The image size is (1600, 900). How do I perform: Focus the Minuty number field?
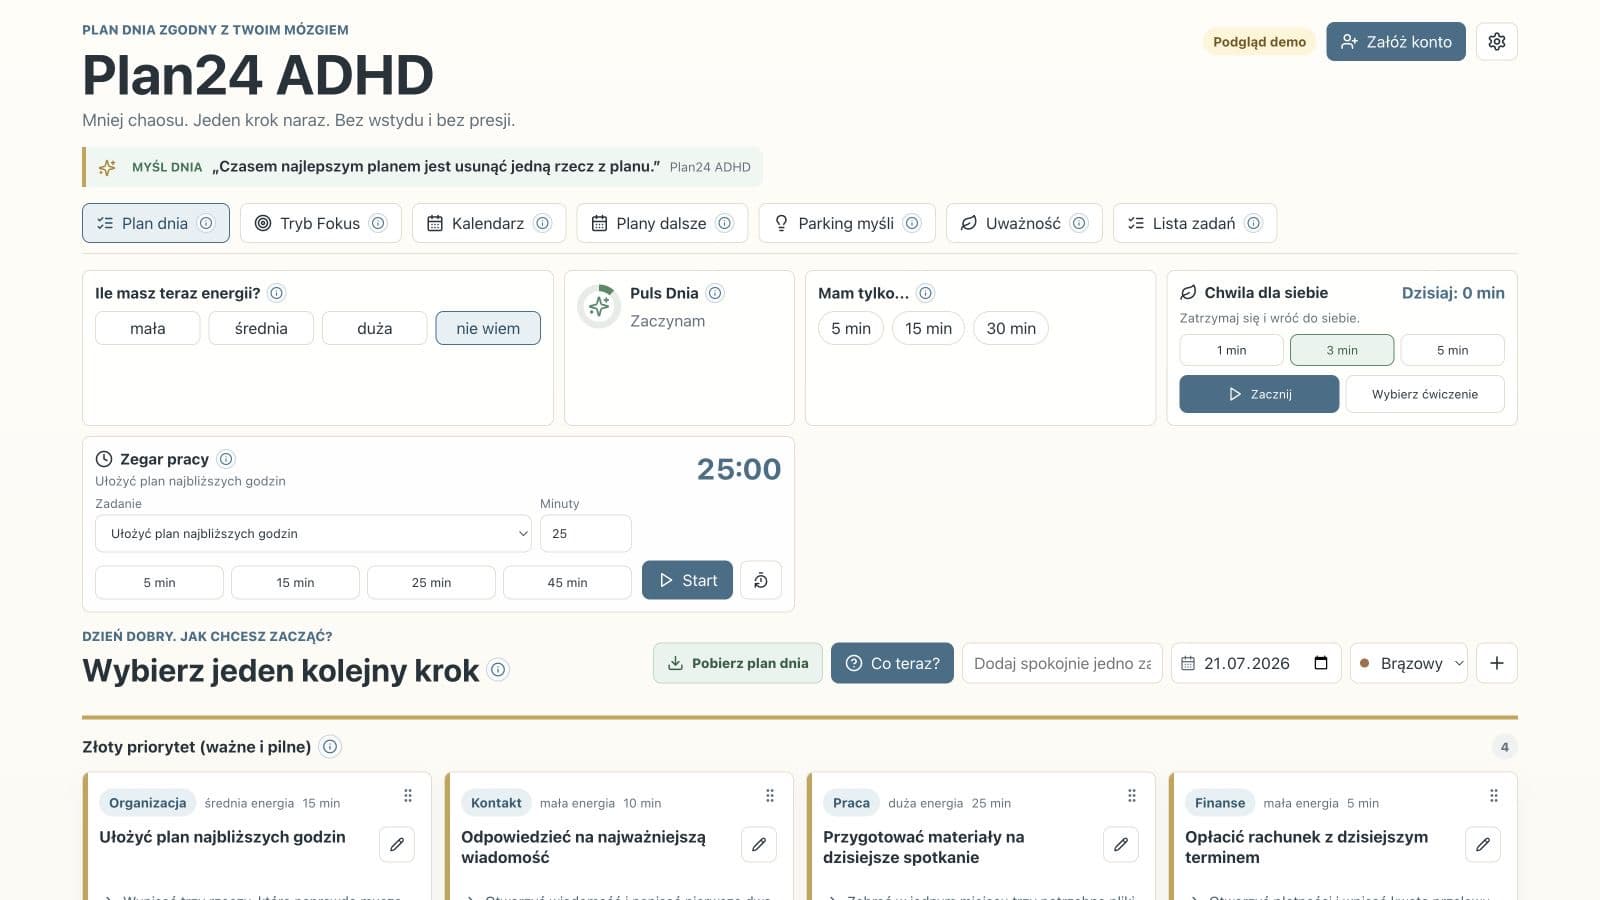coord(586,533)
